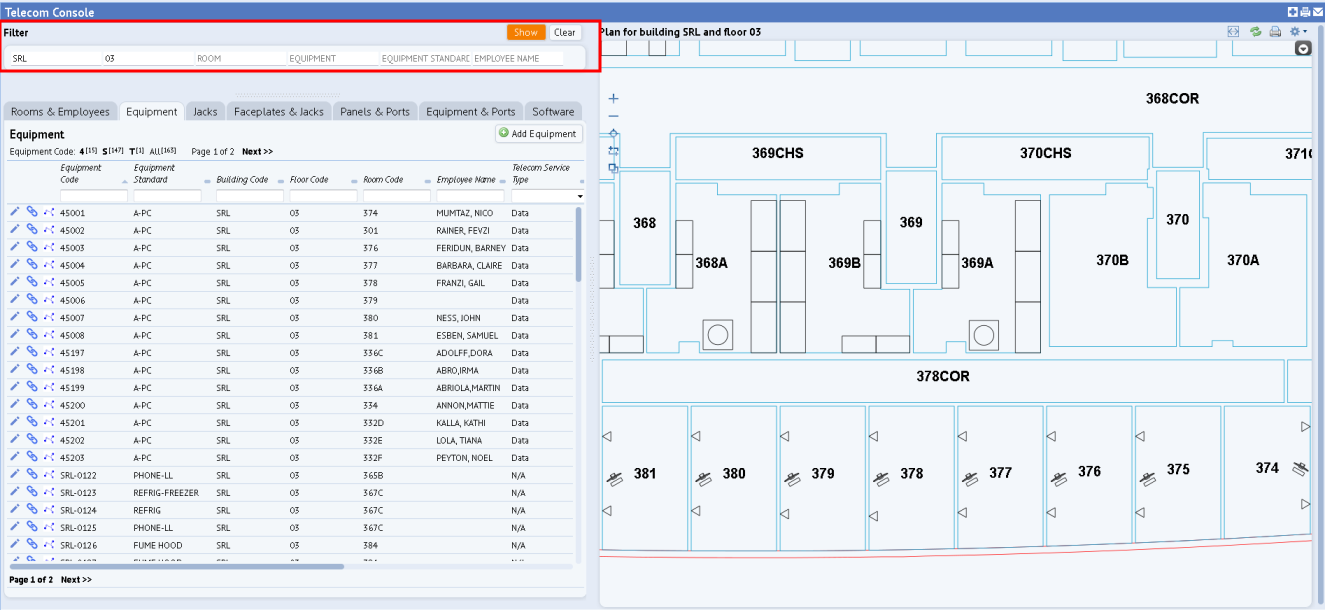Click link icon in row 45005
This screenshot has height=610, width=1325.
32,282
